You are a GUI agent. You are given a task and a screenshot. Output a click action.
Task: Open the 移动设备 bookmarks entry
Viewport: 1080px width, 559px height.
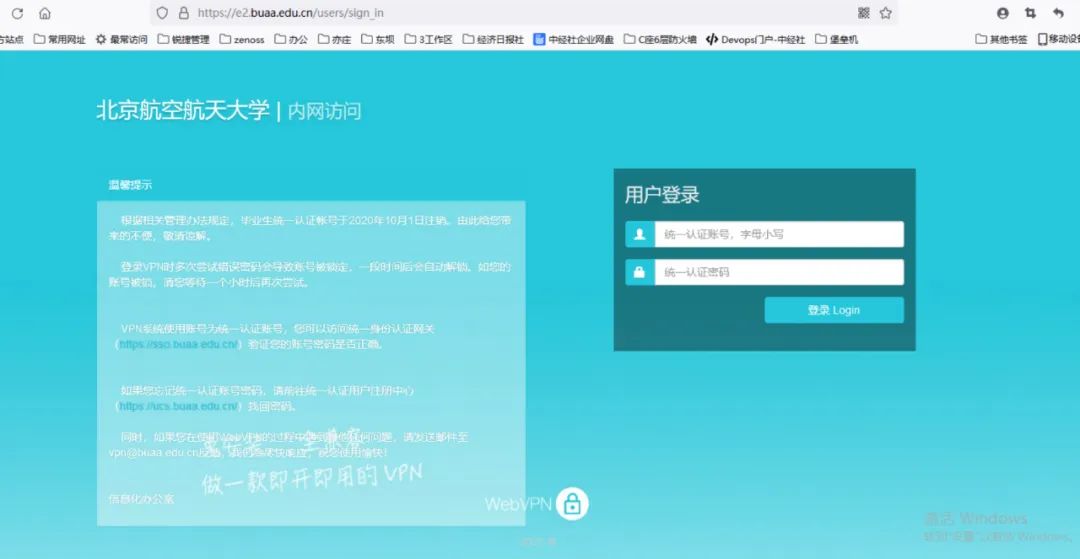[x=1059, y=39]
